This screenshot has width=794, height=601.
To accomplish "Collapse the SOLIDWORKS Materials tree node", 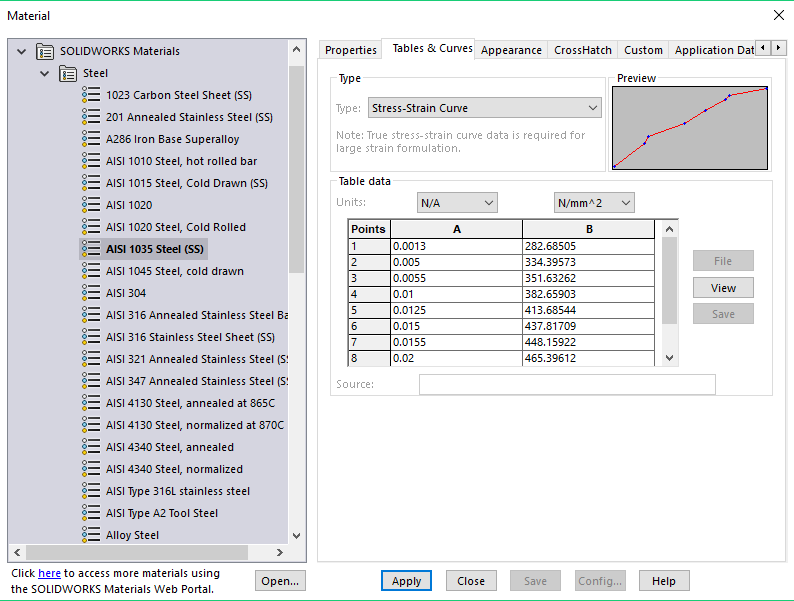I will tap(21, 51).
